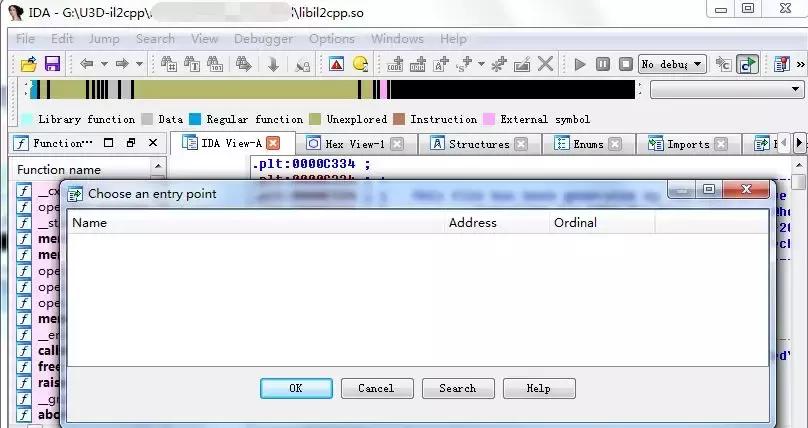The image size is (808, 428).
Task: Click the 's' string style icon
Action: 465,64
